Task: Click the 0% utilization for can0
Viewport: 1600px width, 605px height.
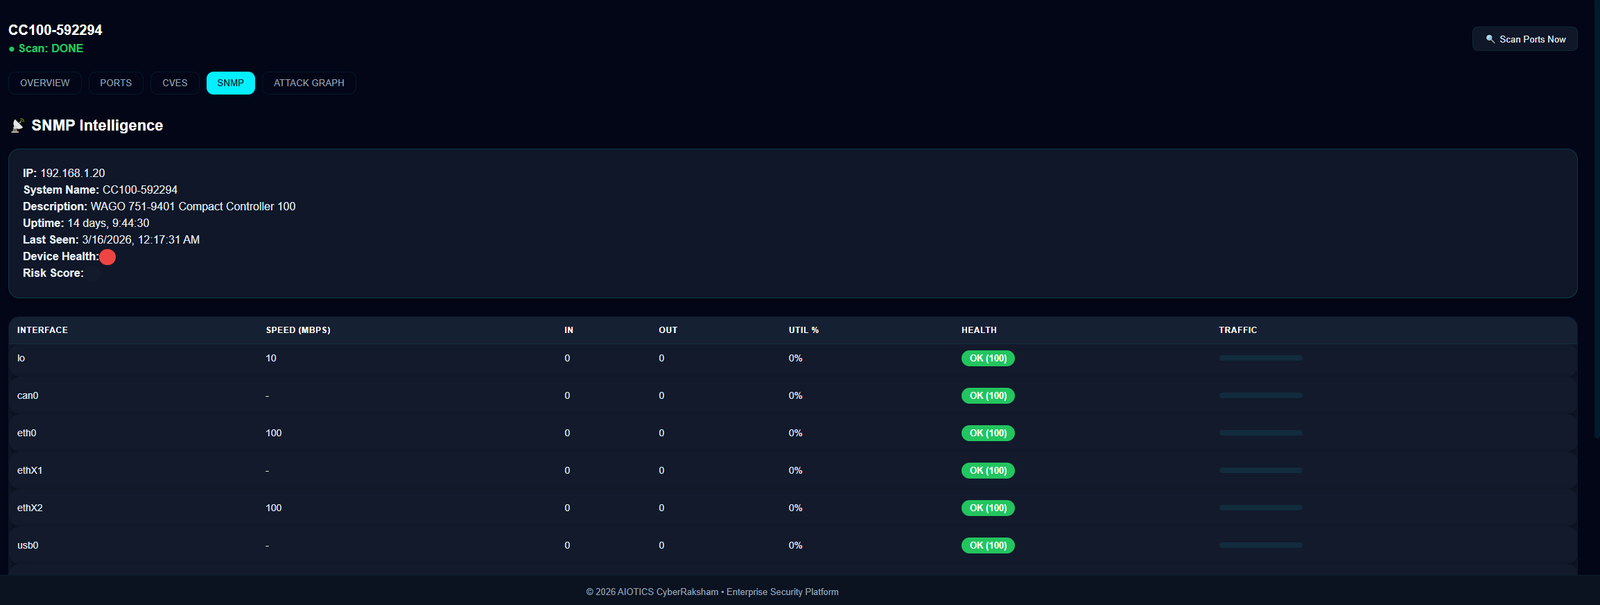Action: [x=796, y=396]
